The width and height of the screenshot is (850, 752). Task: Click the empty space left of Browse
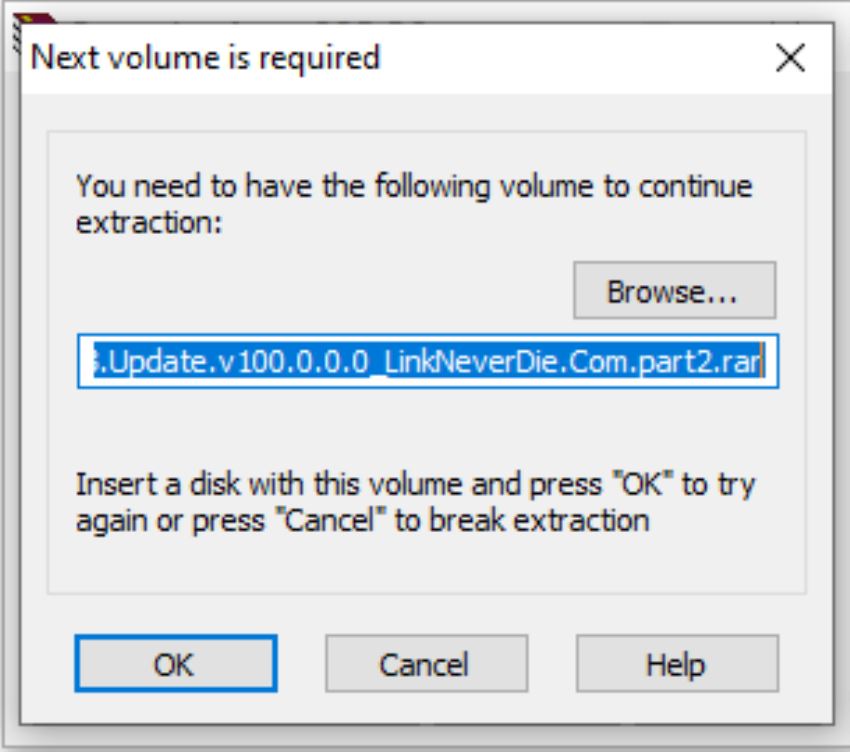[320, 291]
